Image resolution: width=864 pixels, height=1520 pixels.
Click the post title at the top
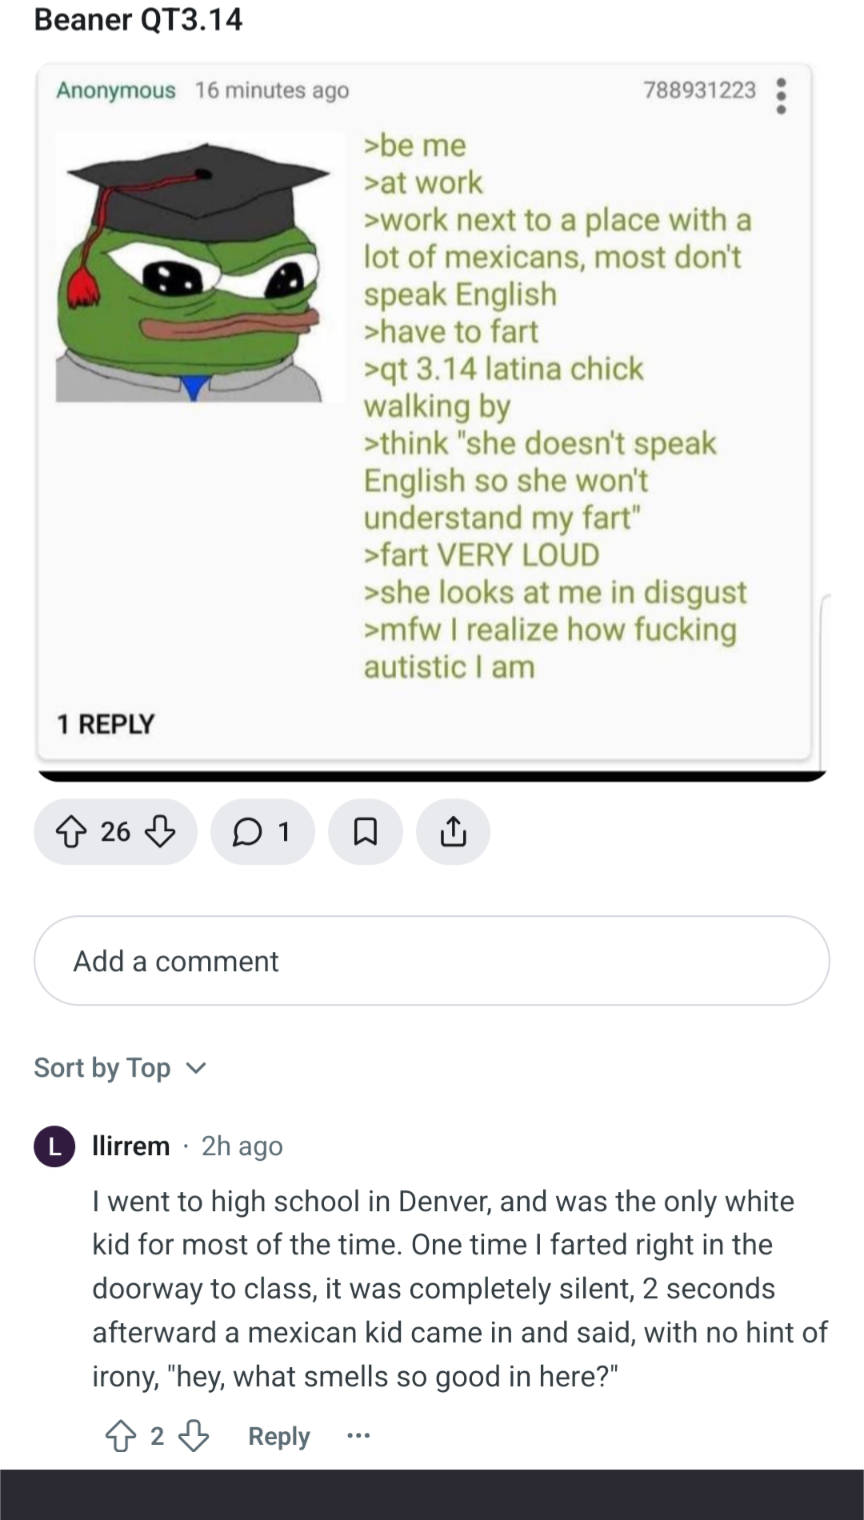point(138,19)
